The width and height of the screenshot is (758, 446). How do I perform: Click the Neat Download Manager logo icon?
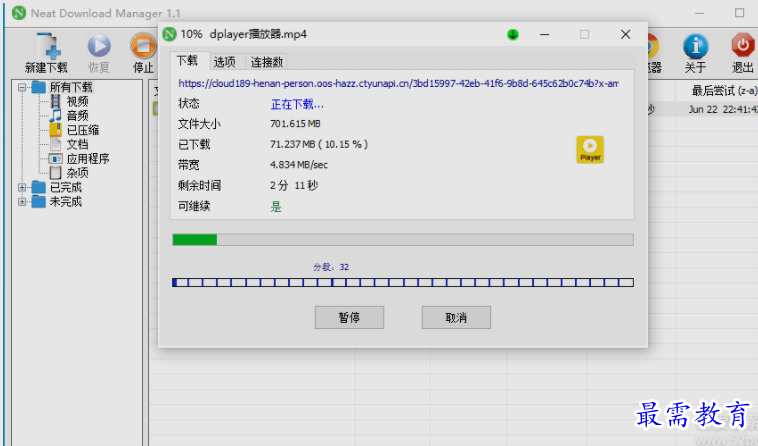[18, 13]
